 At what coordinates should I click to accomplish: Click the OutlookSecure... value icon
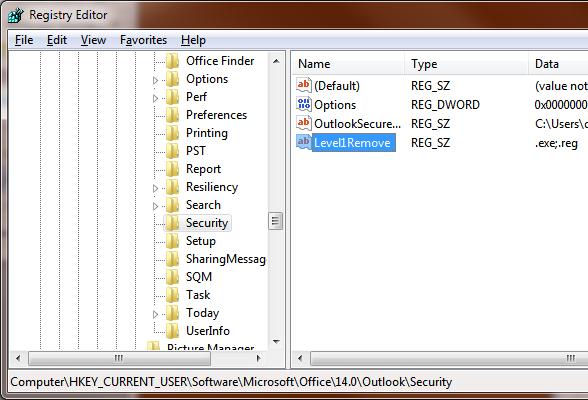(x=303, y=123)
